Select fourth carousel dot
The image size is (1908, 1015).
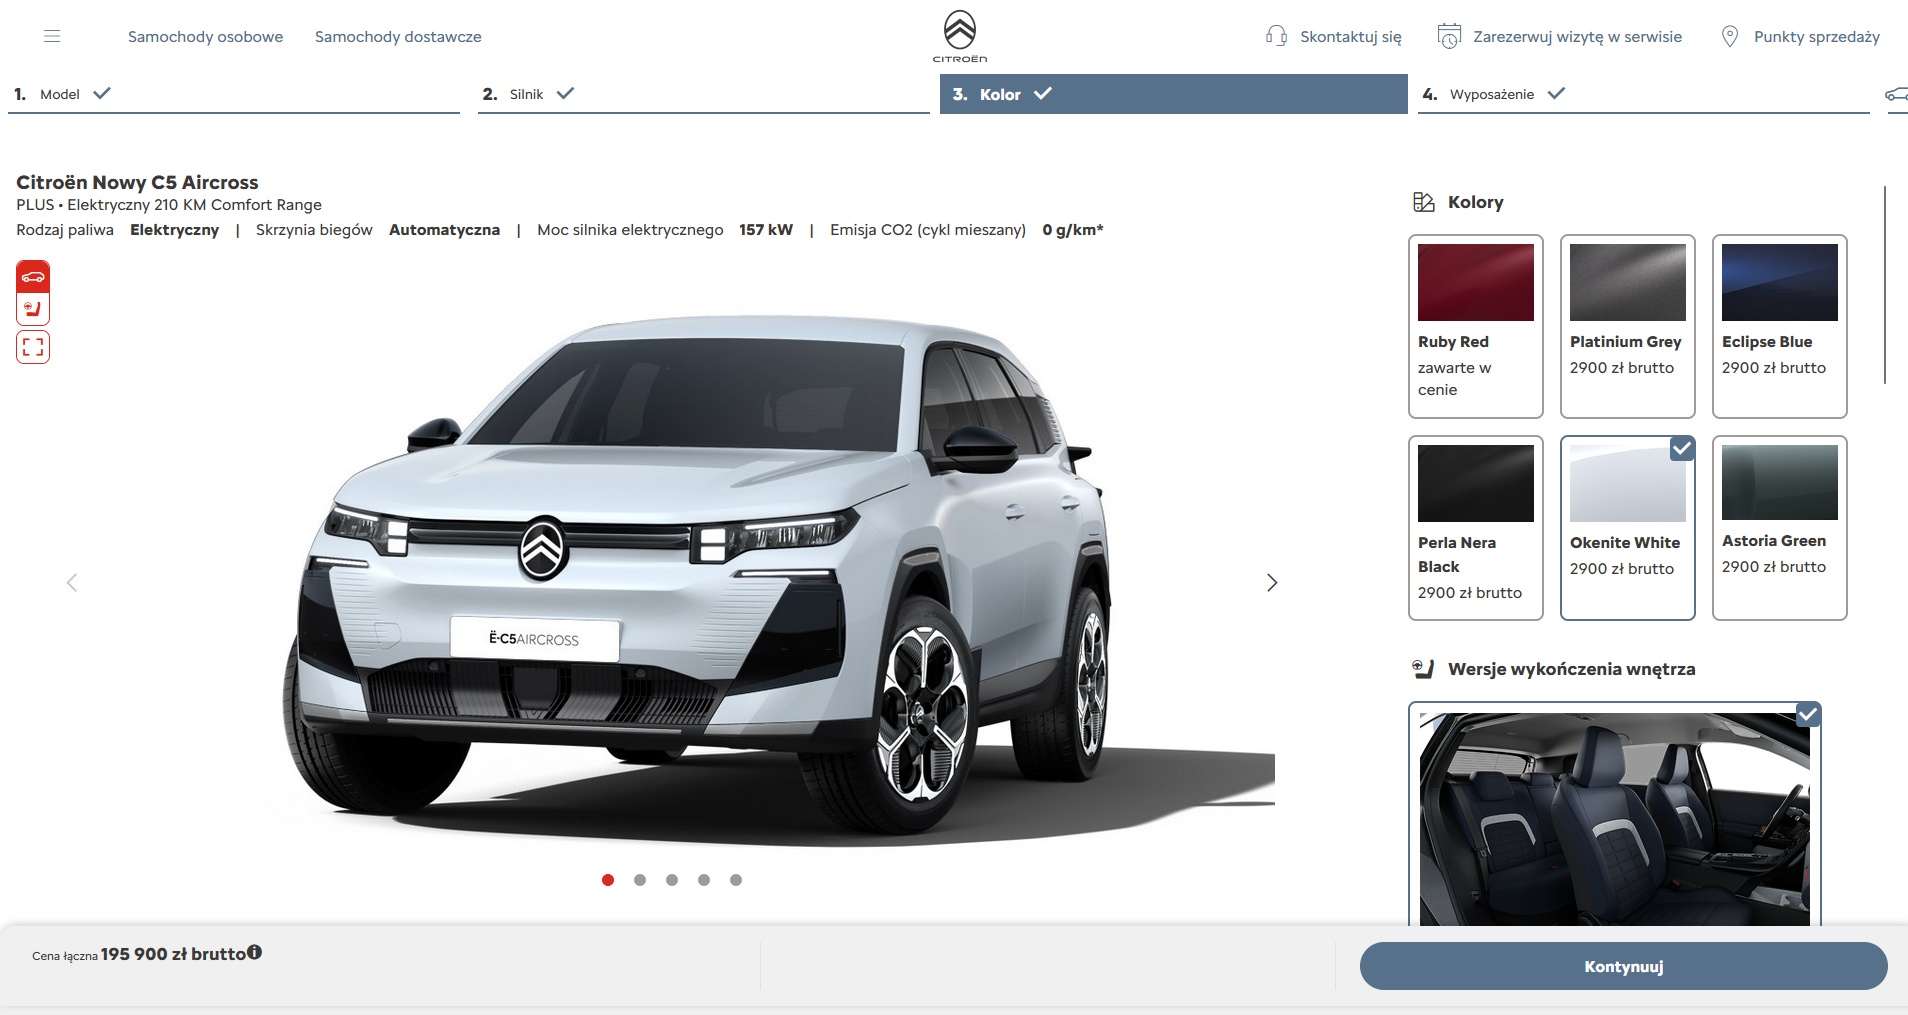[x=704, y=880]
